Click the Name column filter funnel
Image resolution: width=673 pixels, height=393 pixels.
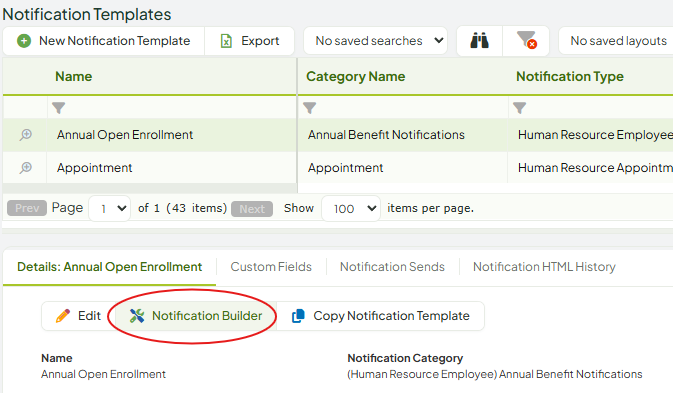point(59,108)
